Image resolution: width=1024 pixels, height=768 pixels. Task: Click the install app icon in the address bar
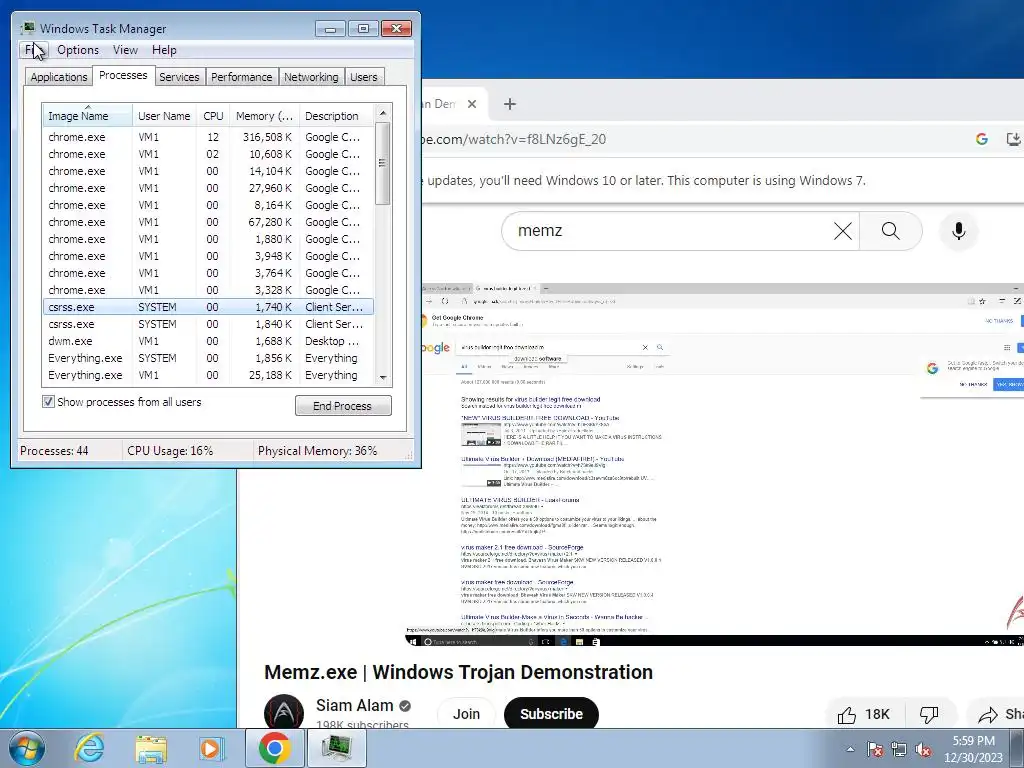[1013, 138]
